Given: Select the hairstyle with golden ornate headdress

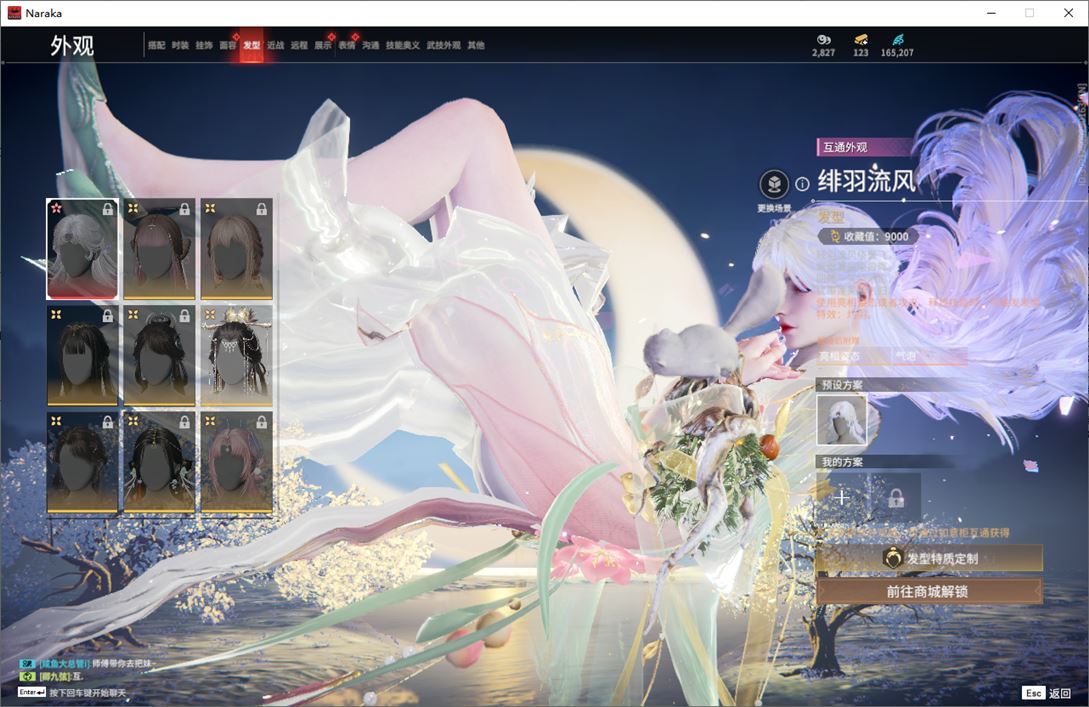Looking at the screenshot, I should (236, 356).
